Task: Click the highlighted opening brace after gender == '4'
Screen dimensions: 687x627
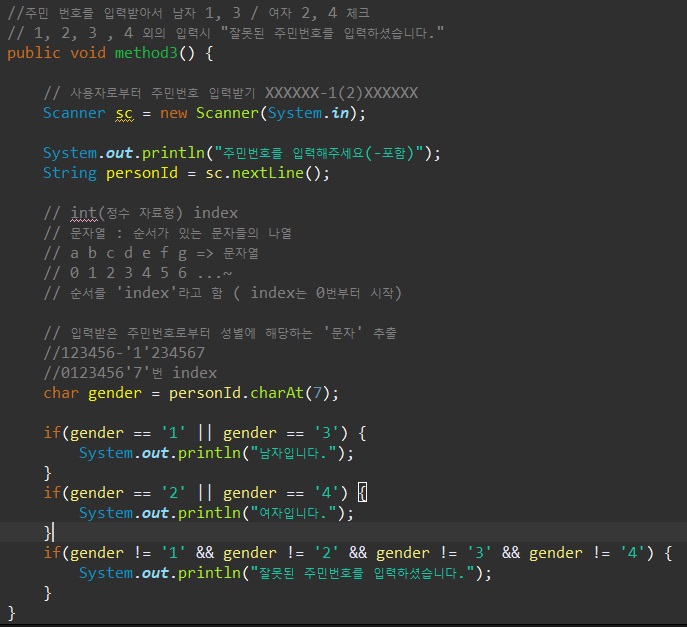Action: pos(362,493)
